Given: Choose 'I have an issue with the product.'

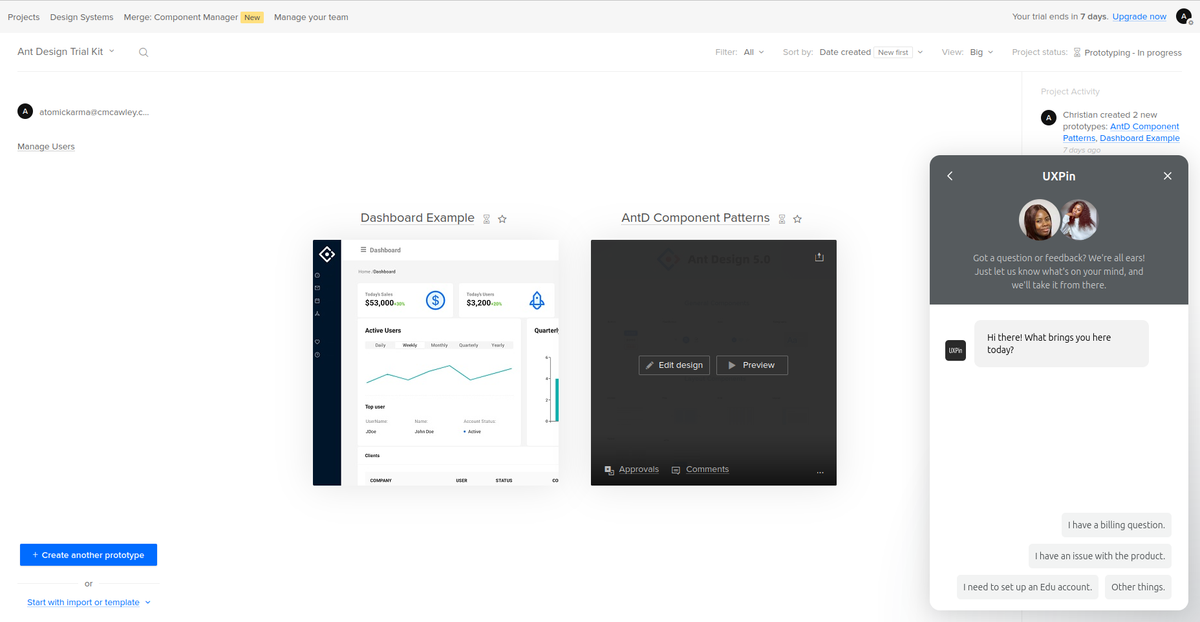Looking at the screenshot, I should pyautogui.click(x=1100, y=556).
